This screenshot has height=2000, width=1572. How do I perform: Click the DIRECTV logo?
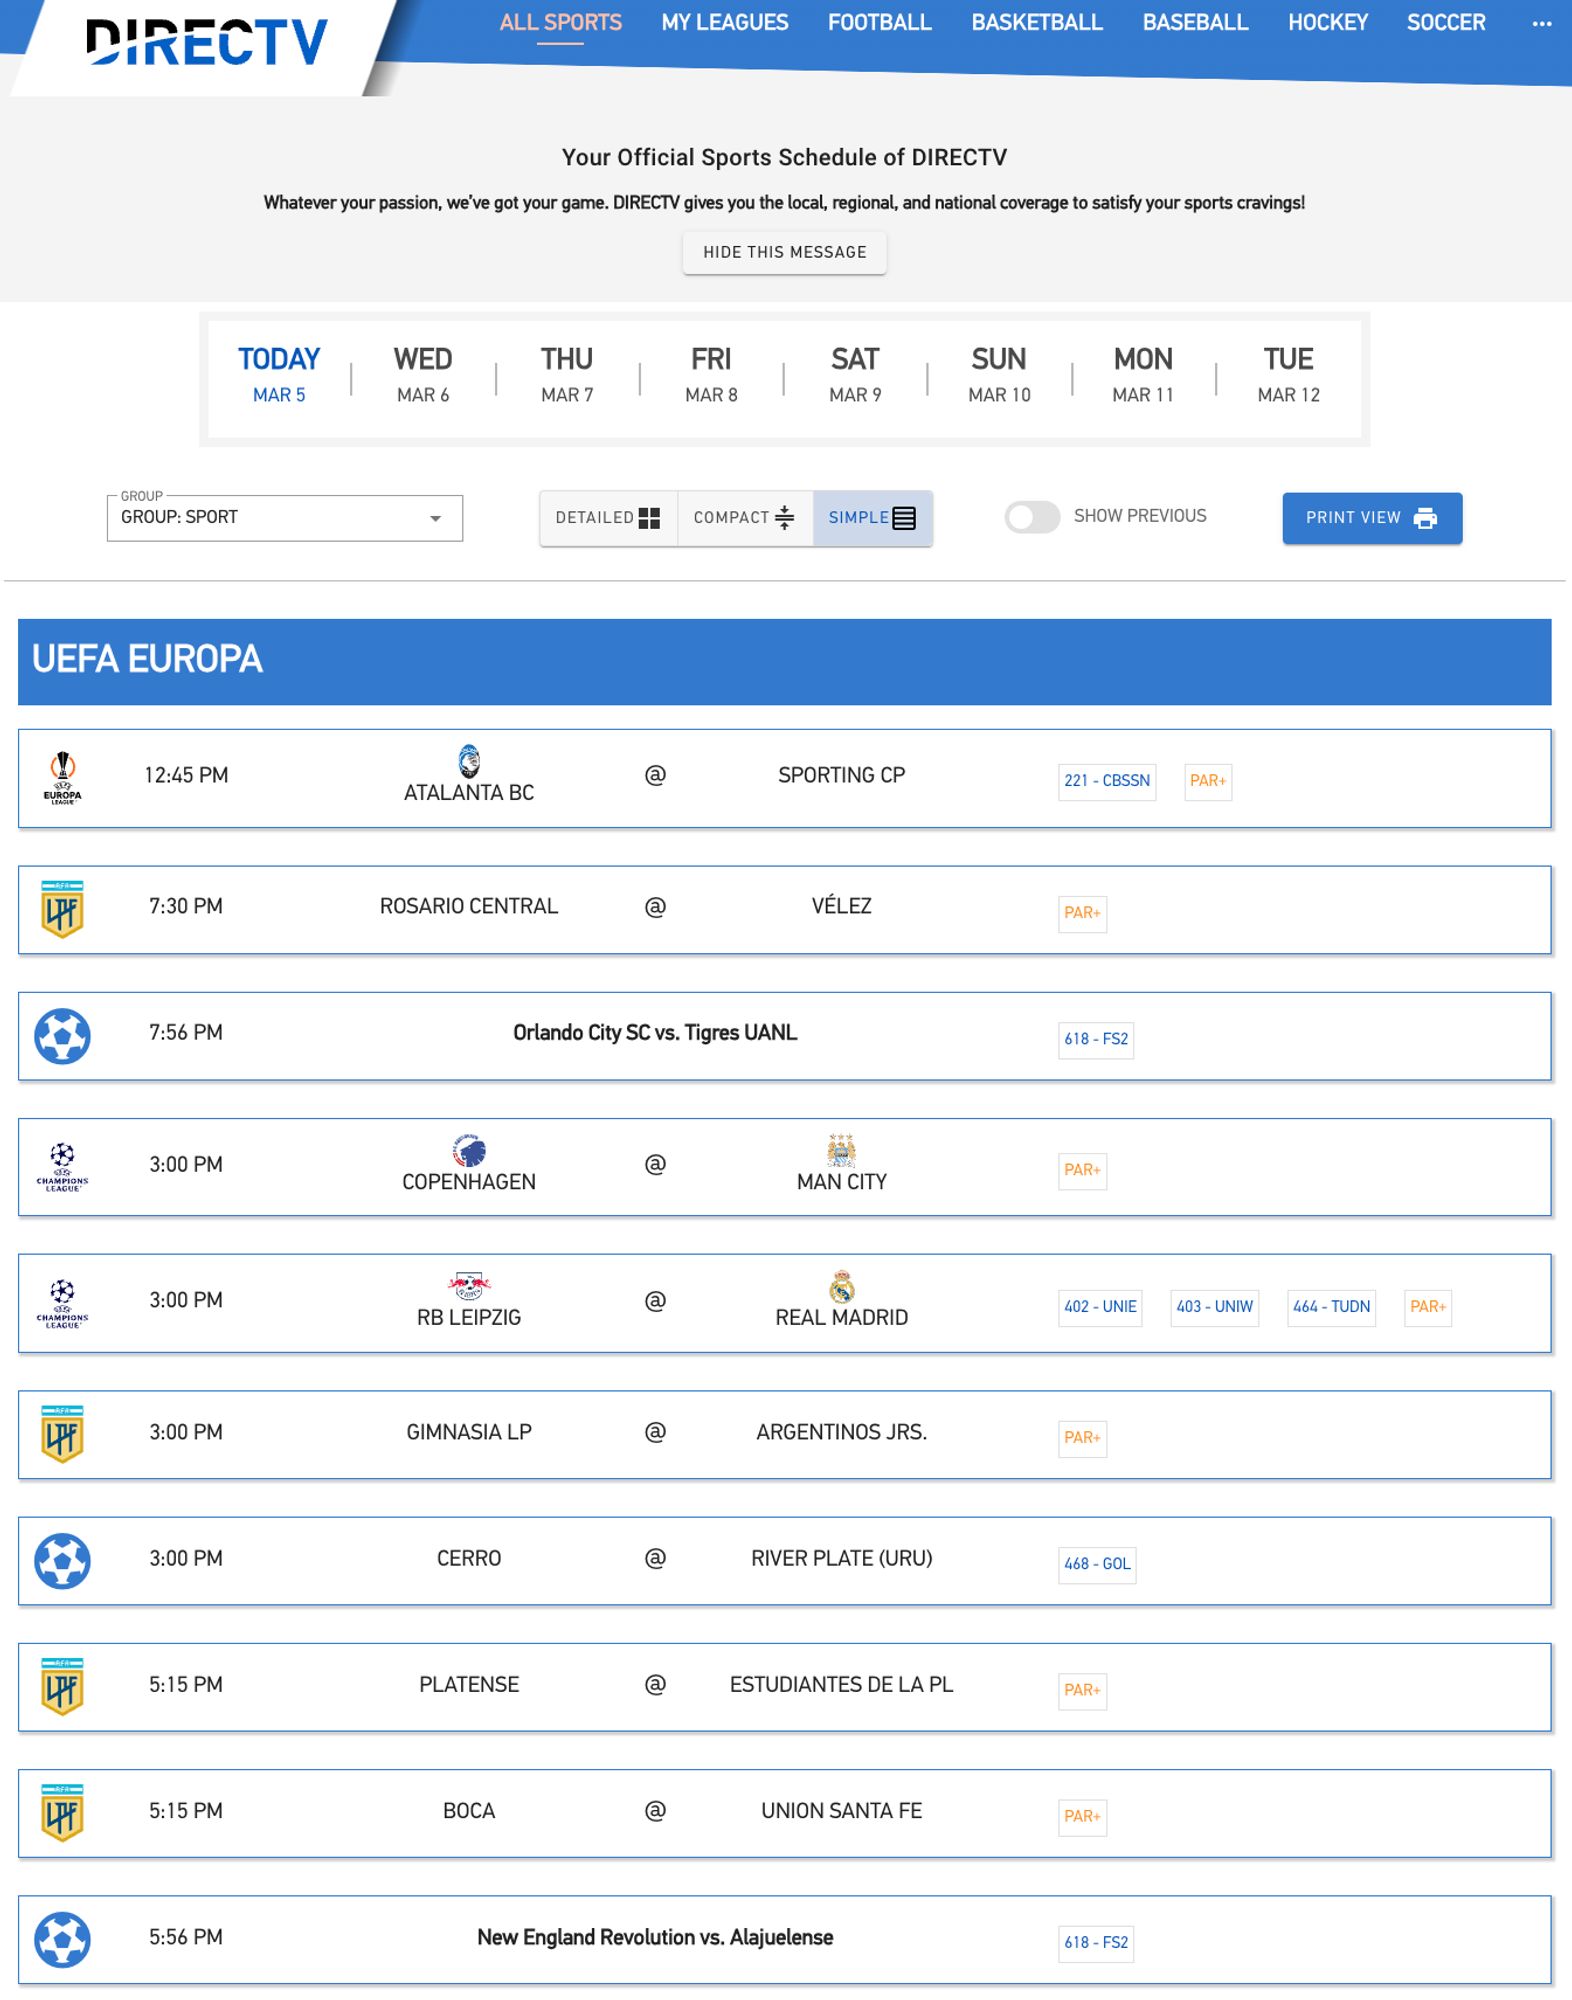206,42
